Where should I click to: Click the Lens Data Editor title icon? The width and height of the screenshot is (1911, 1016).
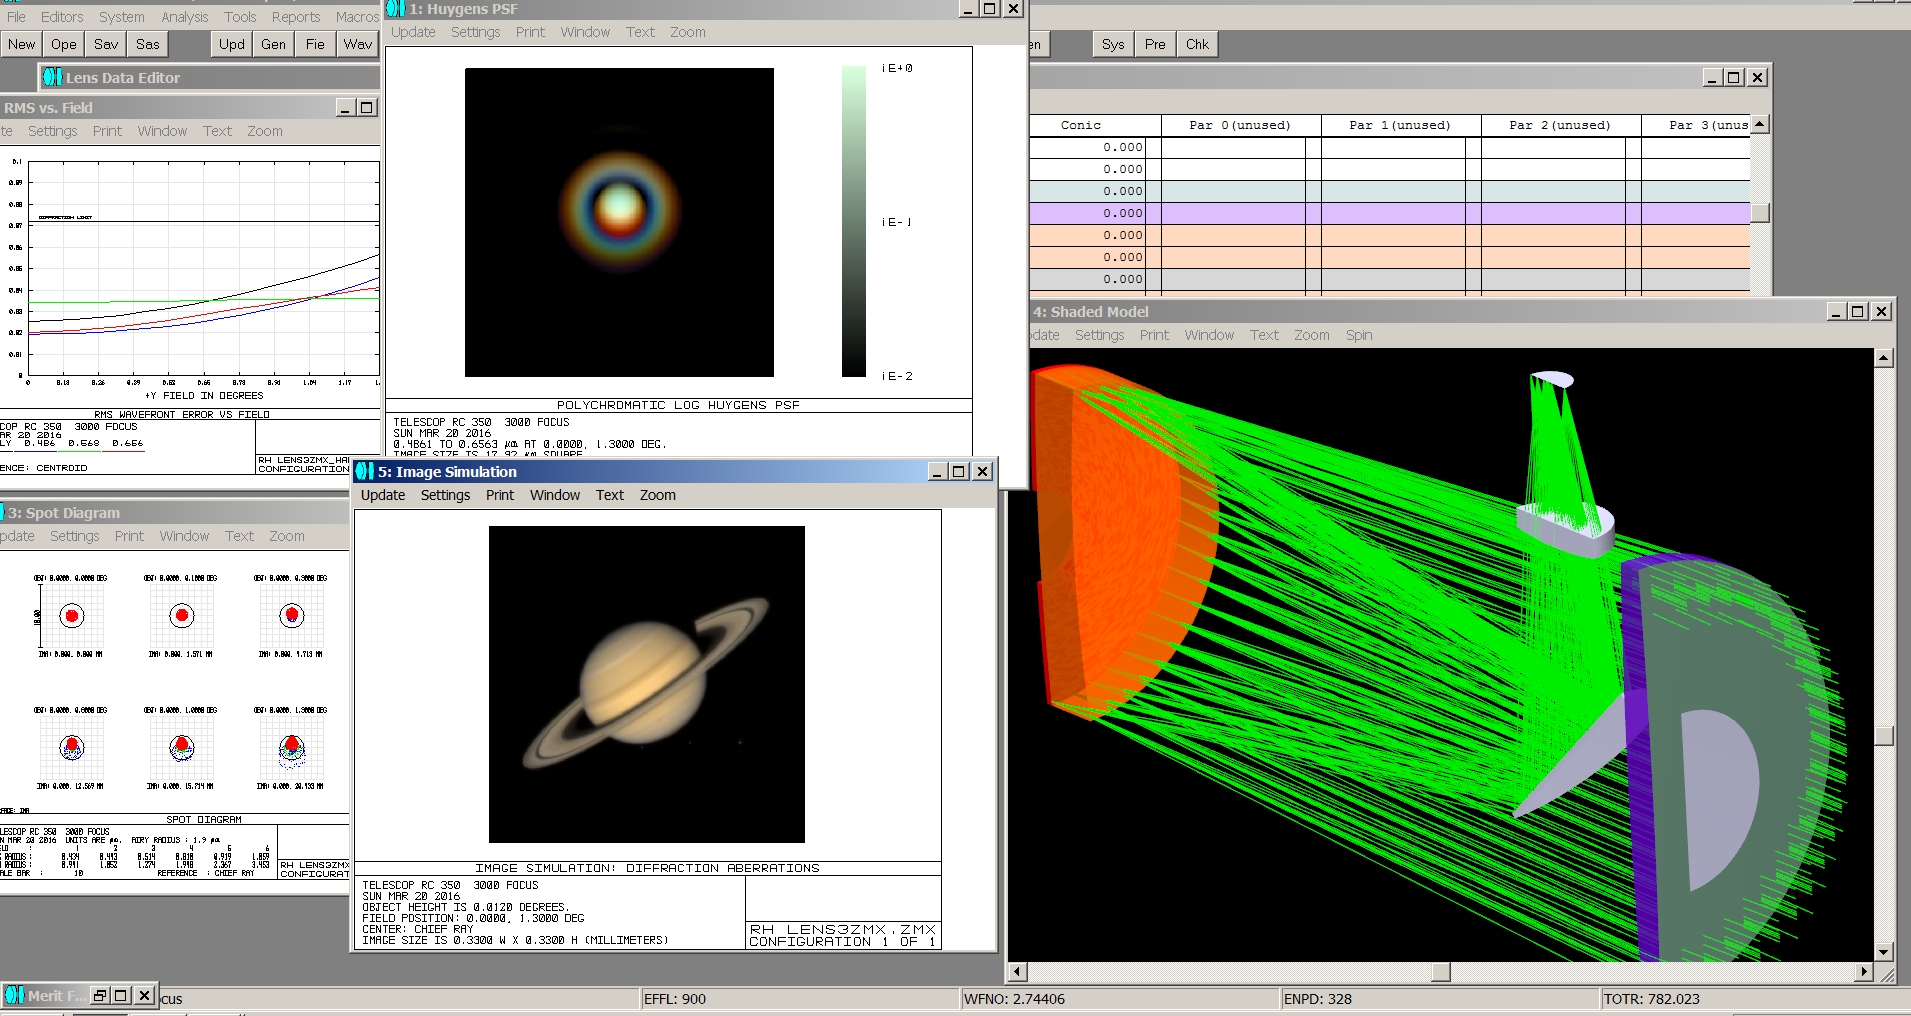[52, 77]
